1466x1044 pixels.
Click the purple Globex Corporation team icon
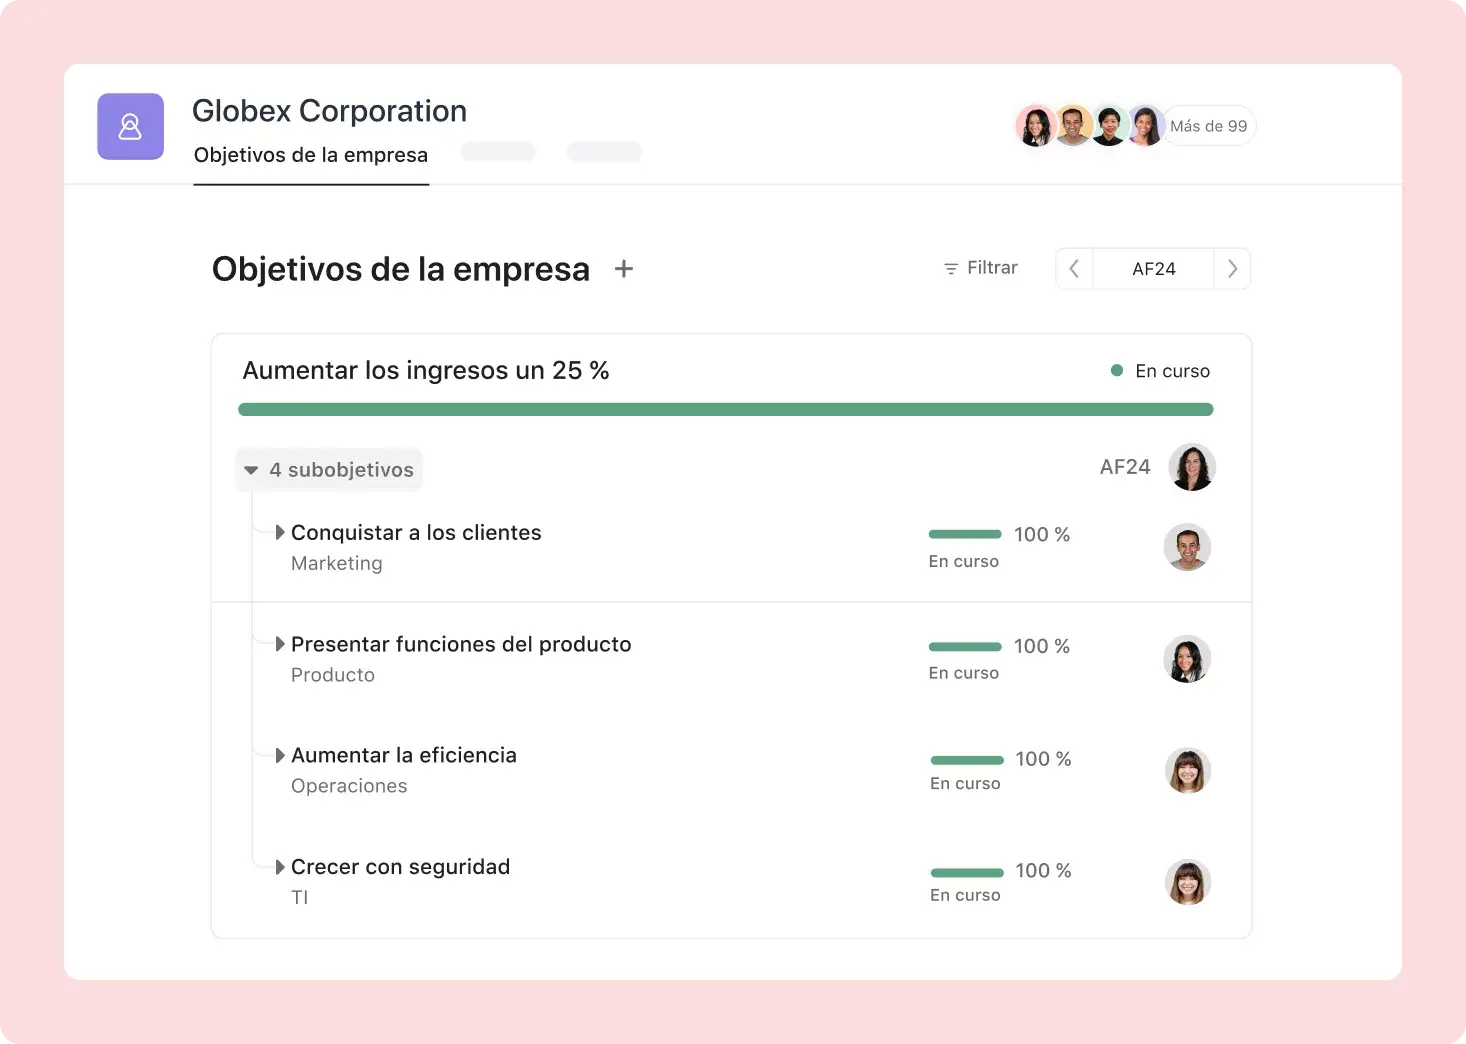130,127
